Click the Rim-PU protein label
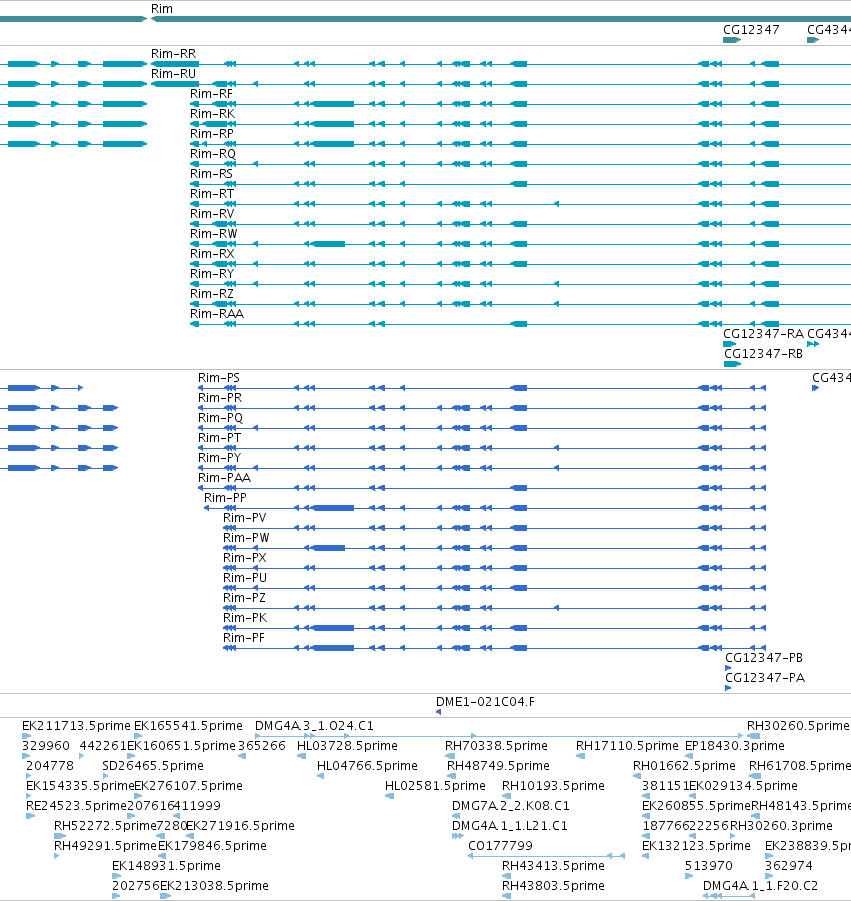The height and width of the screenshot is (901, 851). point(245,578)
